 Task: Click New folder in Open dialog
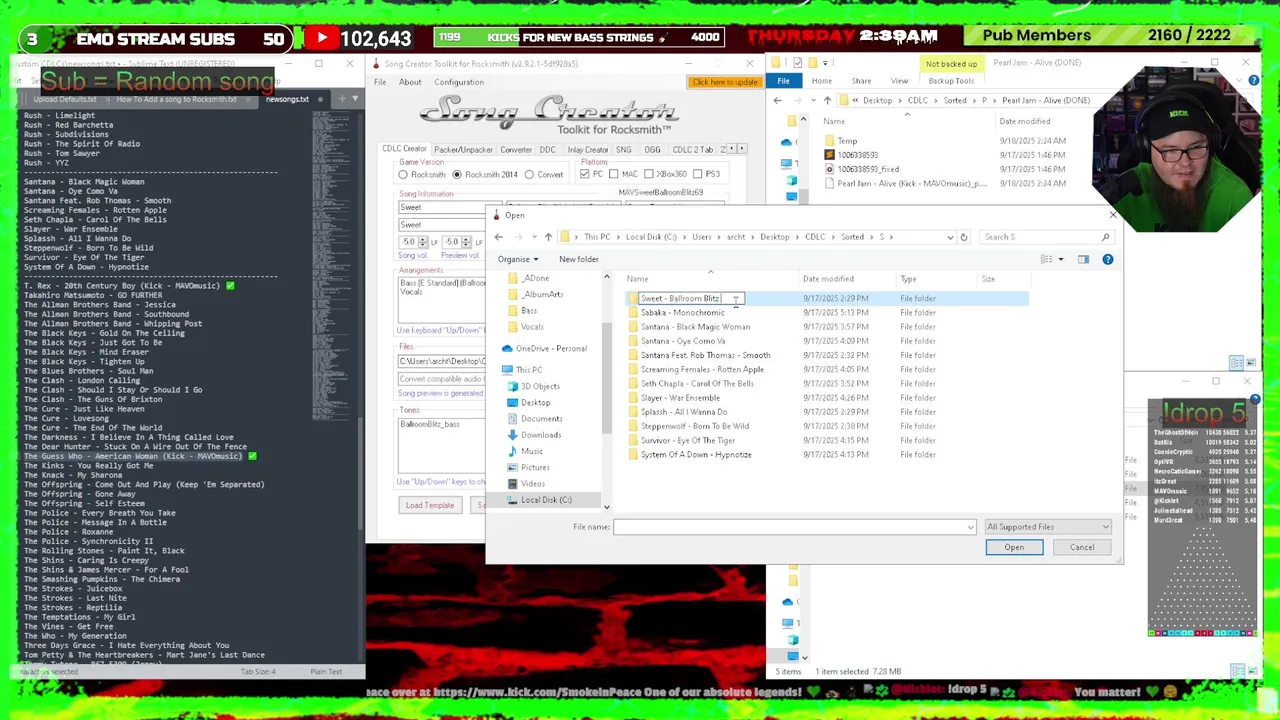pos(579,259)
